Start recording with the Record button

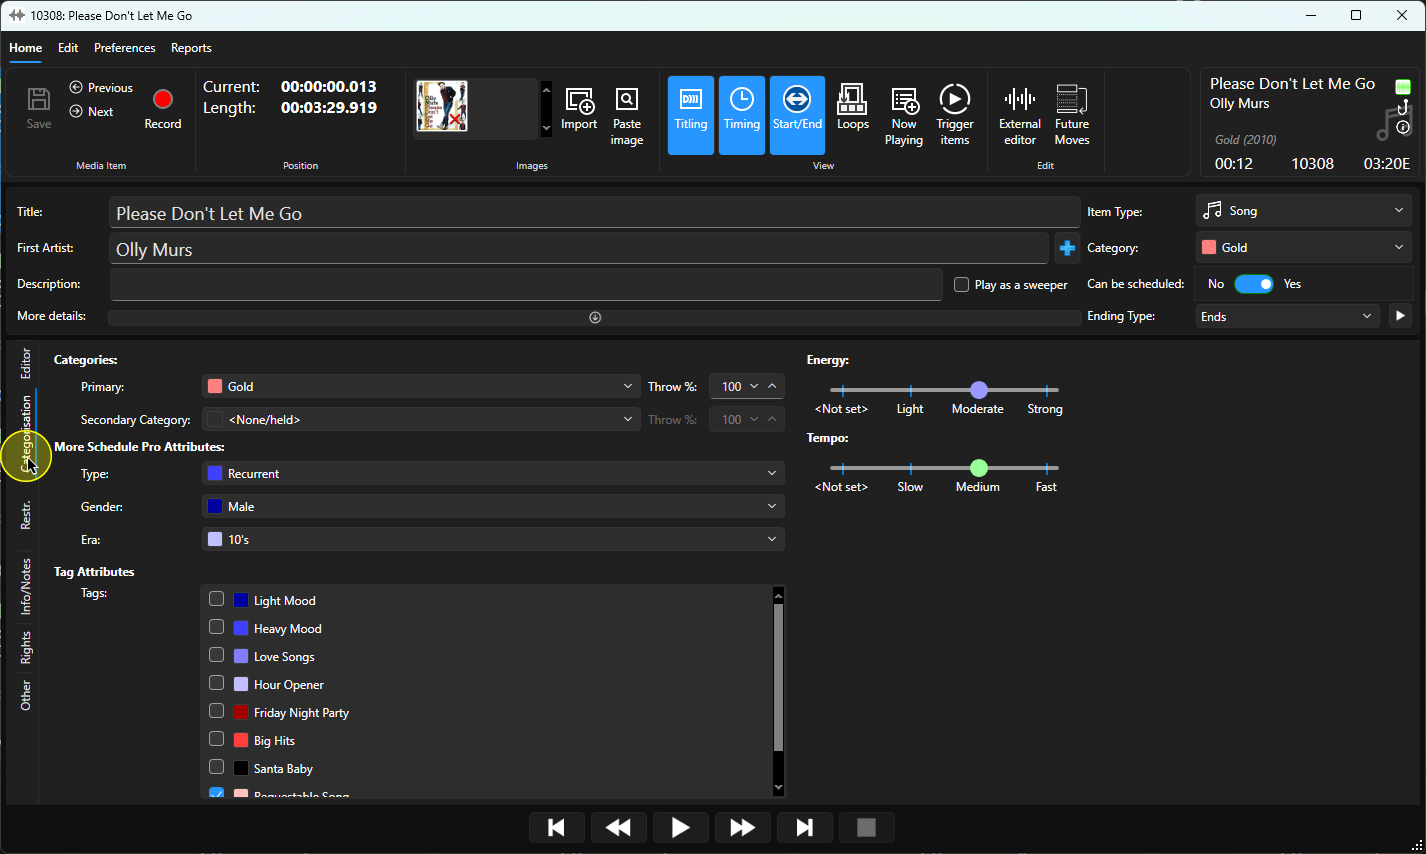(x=163, y=109)
